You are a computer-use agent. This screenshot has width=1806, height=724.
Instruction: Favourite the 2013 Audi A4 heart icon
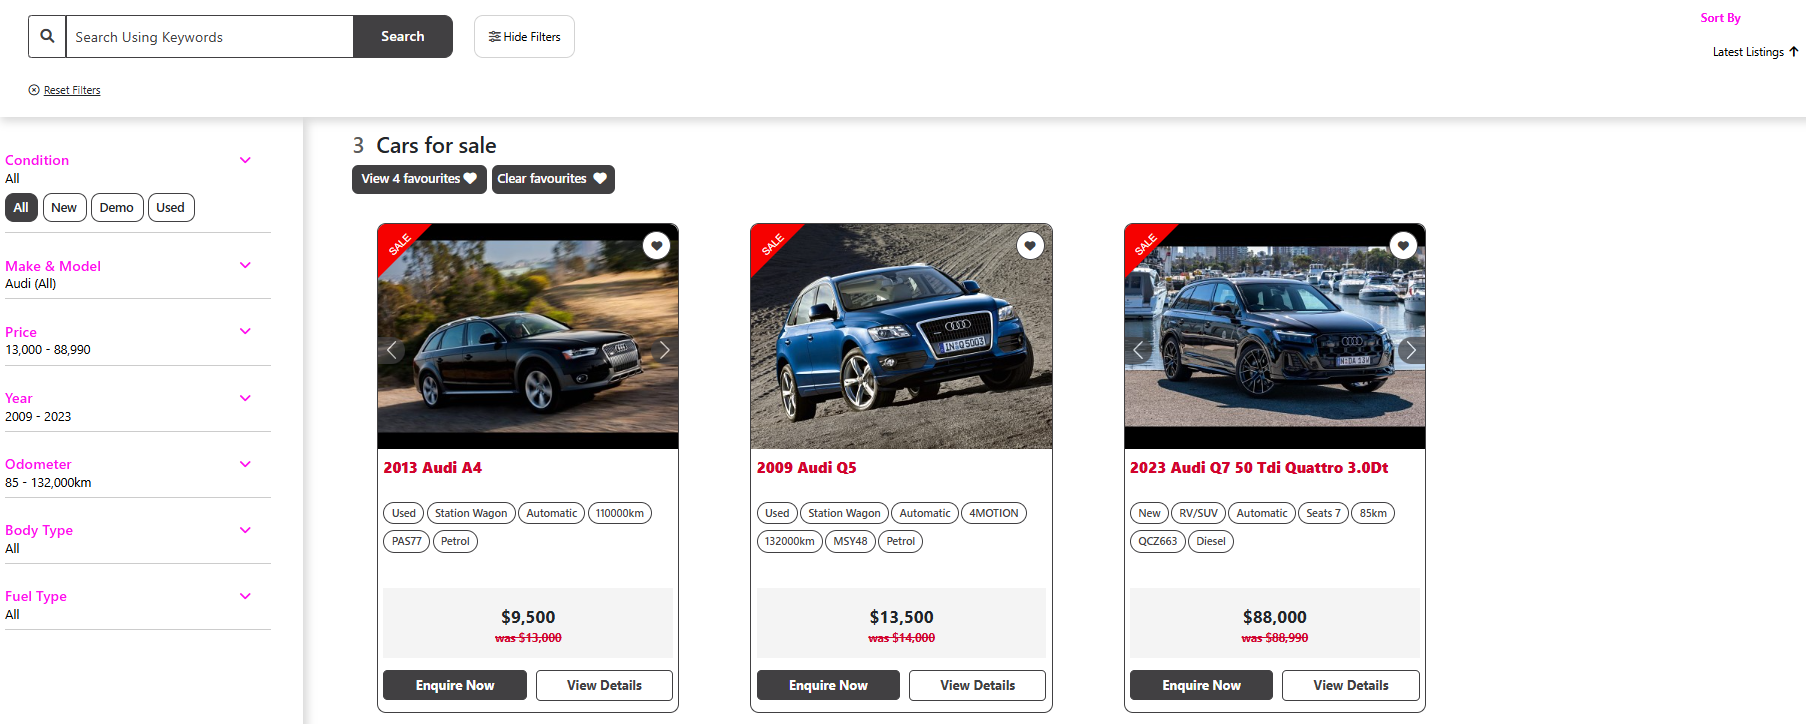(656, 245)
